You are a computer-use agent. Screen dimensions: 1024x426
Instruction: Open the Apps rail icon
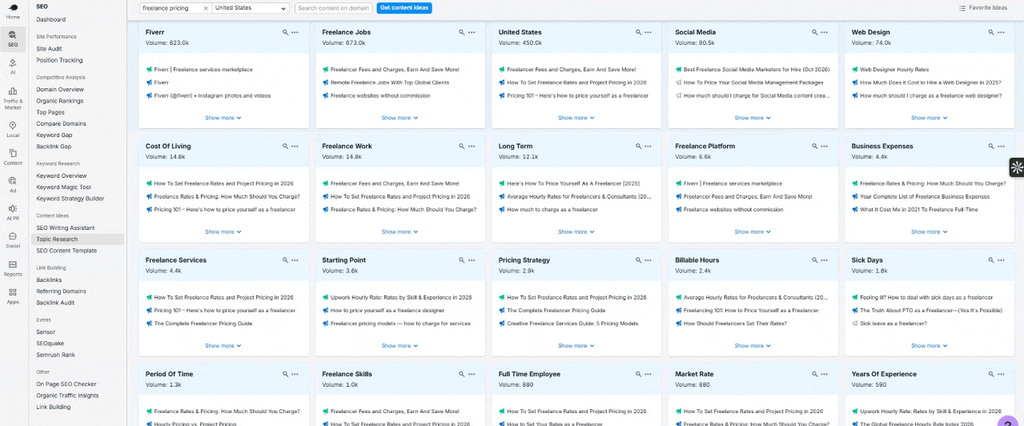tap(12, 296)
